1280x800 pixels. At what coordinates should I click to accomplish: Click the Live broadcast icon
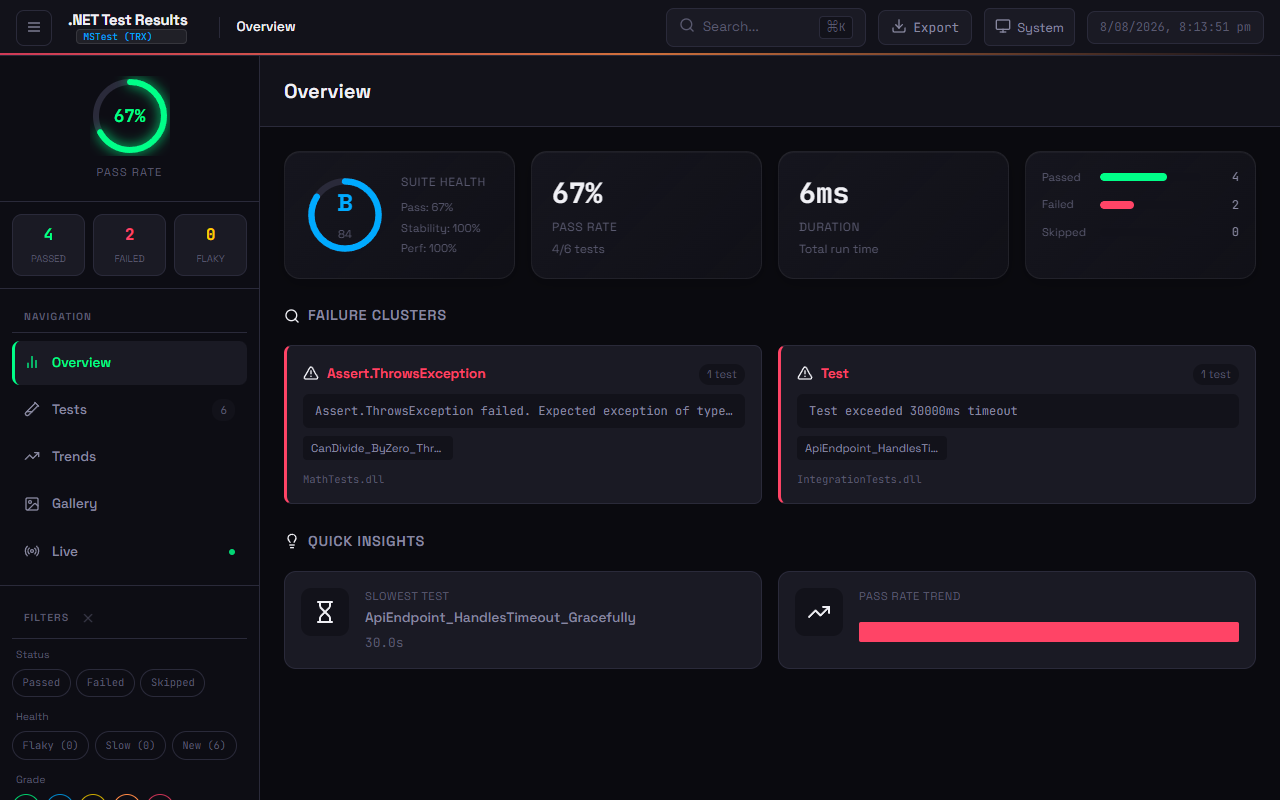32,551
